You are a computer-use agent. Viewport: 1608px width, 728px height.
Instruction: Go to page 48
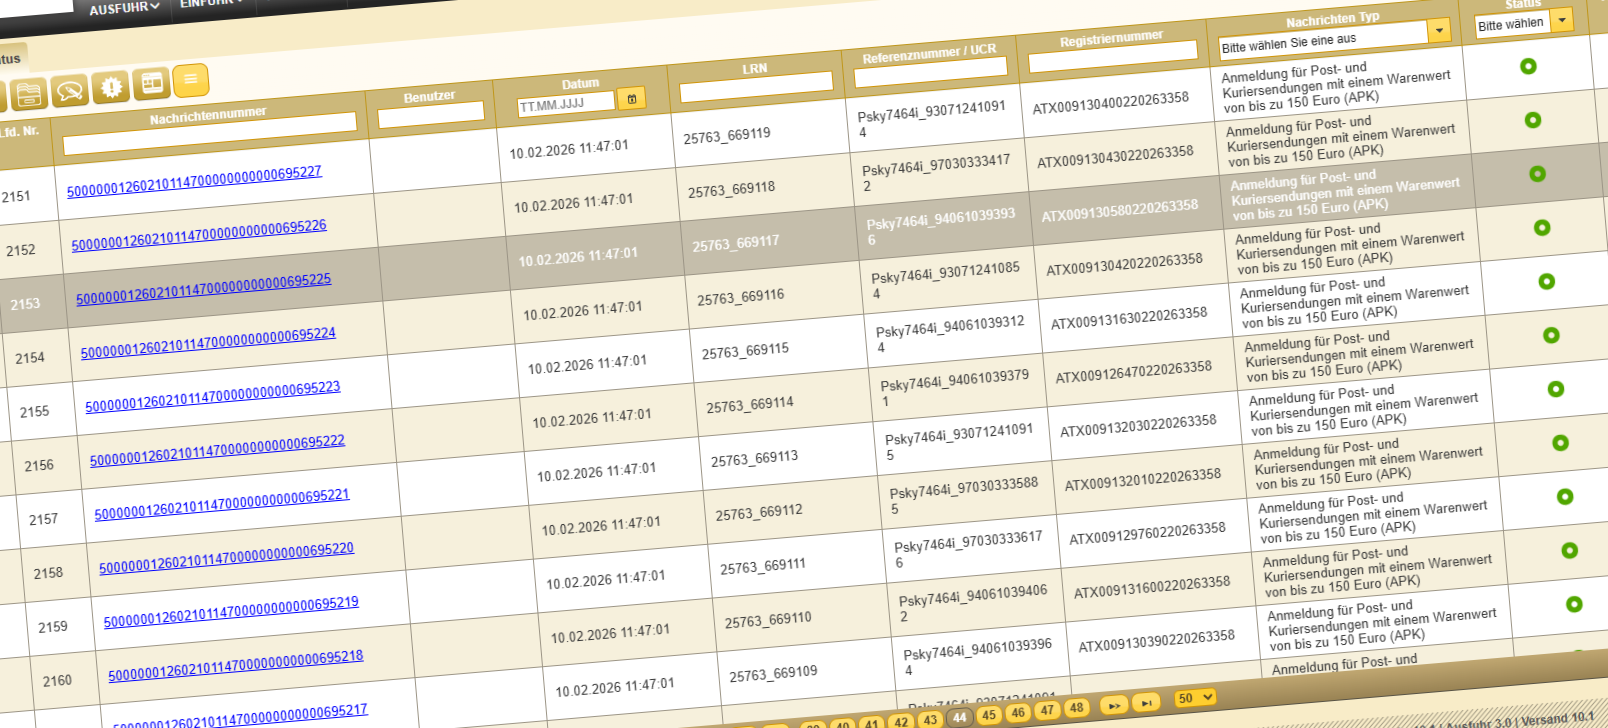click(x=1076, y=707)
